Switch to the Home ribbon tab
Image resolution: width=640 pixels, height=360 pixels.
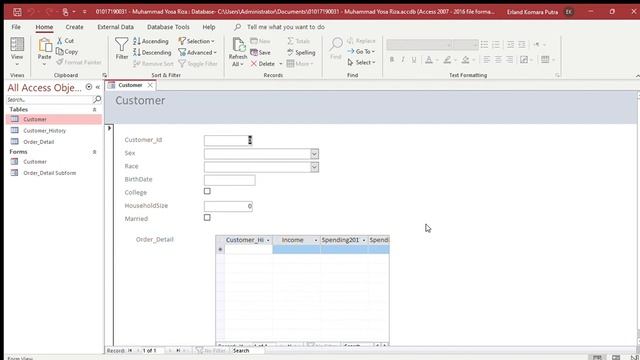[44, 27]
